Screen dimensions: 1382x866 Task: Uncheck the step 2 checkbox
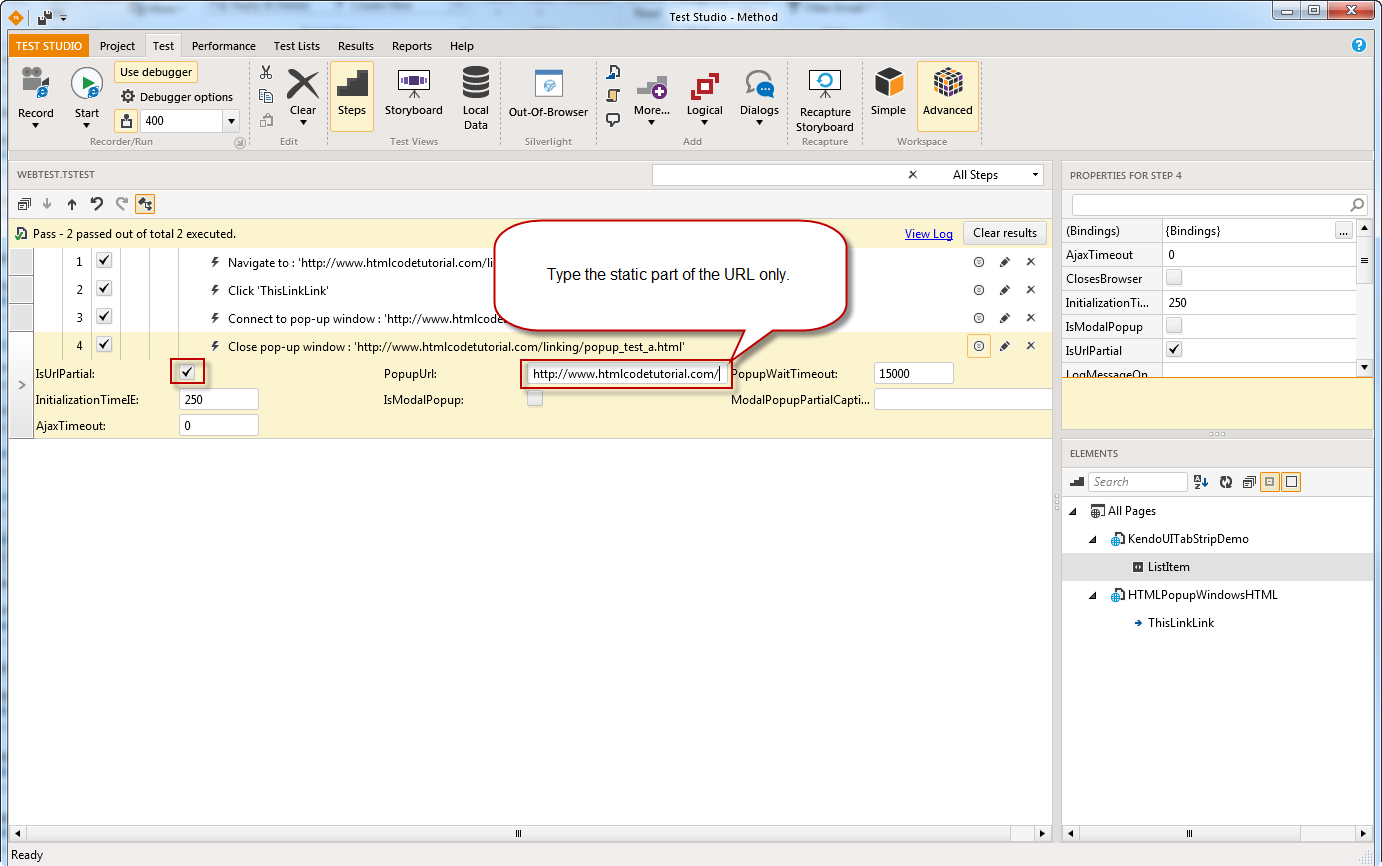[104, 289]
